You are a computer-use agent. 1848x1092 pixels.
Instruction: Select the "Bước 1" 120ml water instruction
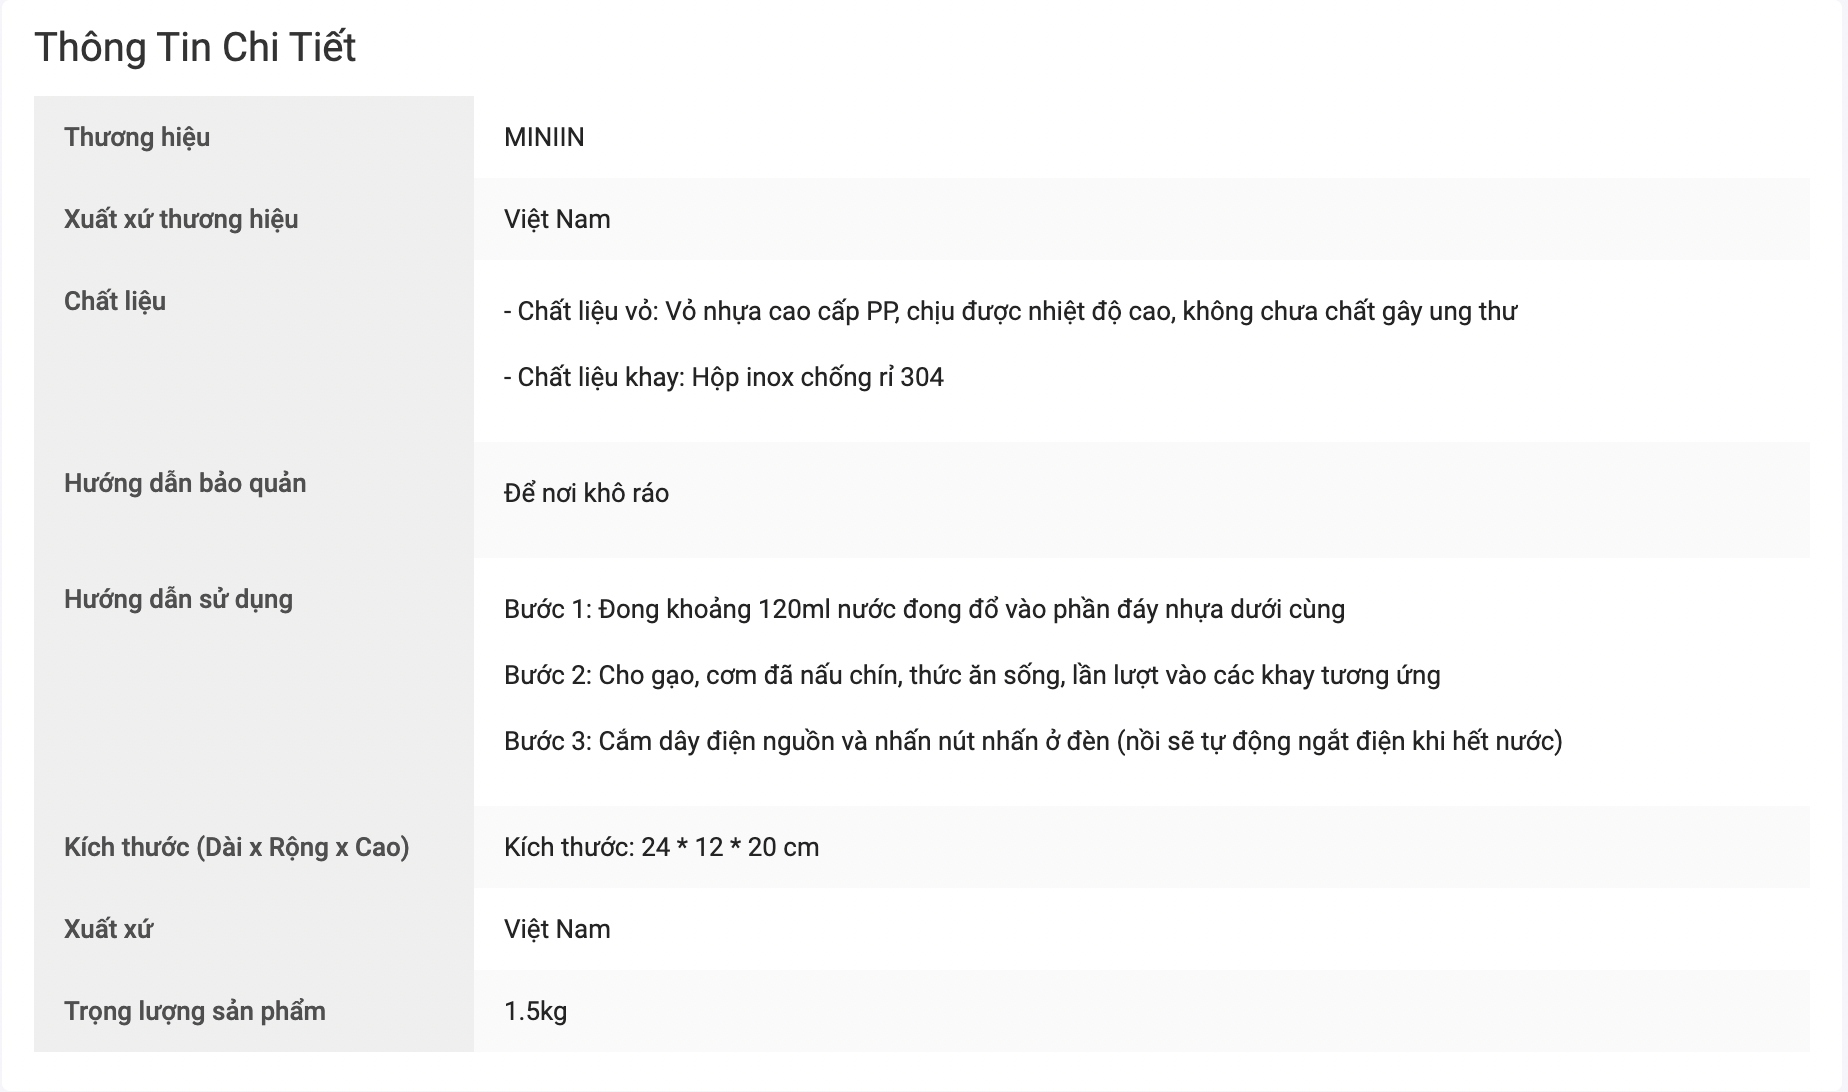(924, 609)
